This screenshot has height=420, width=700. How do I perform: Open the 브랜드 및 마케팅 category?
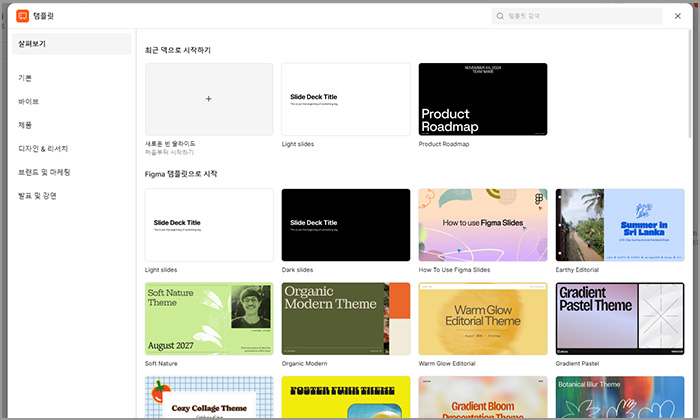(x=44, y=172)
